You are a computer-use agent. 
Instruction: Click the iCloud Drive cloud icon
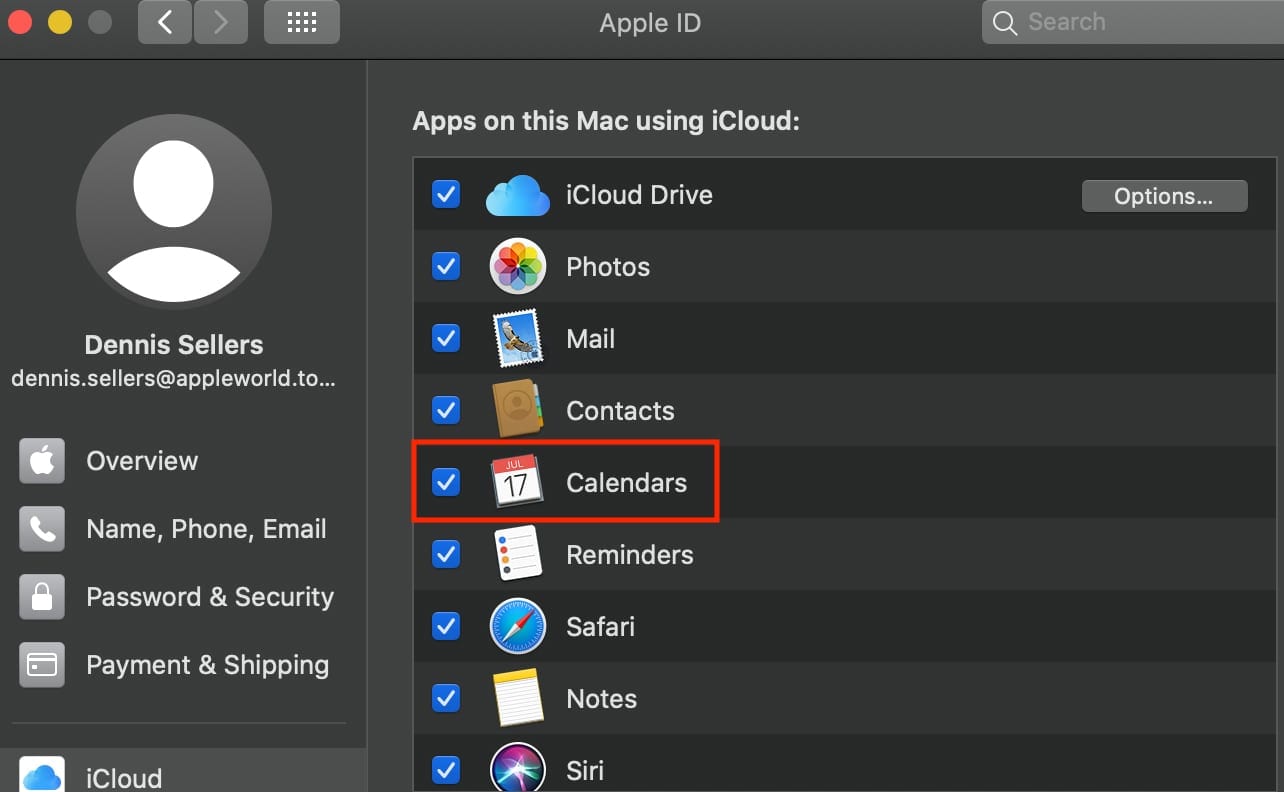click(x=517, y=195)
